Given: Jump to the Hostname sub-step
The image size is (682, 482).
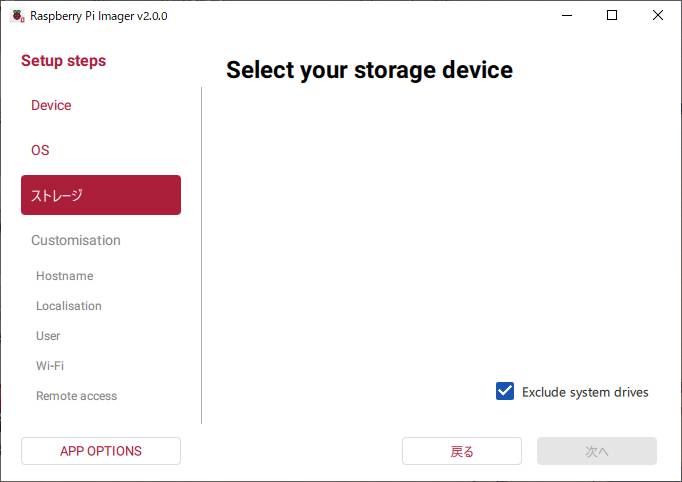Looking at the screenshot, I should pos(64,276).
